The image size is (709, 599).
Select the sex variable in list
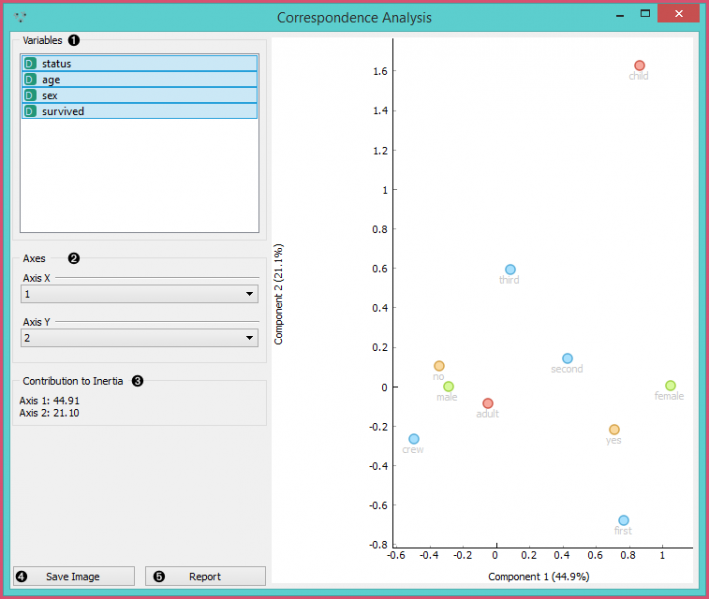click(x=139, y=95)
